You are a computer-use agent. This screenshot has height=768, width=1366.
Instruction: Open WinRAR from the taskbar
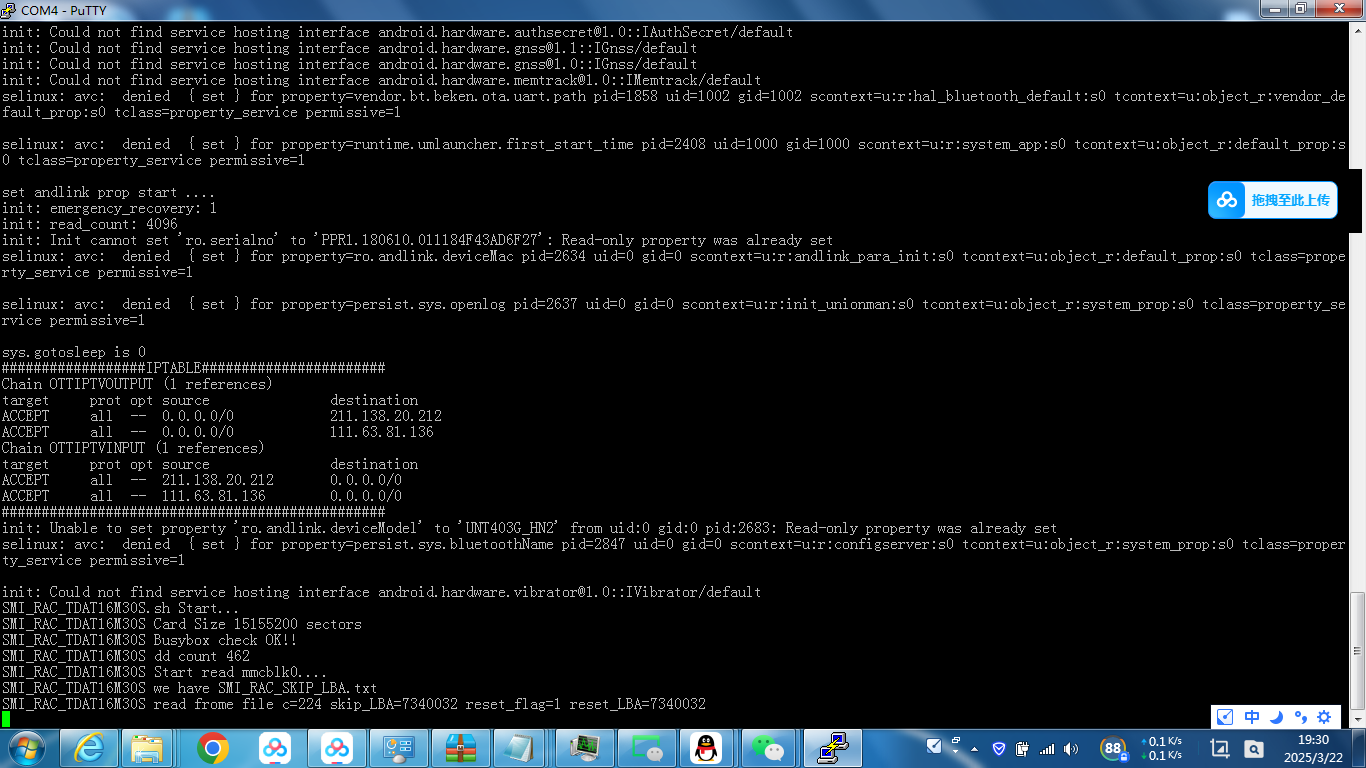click(461, 747)
